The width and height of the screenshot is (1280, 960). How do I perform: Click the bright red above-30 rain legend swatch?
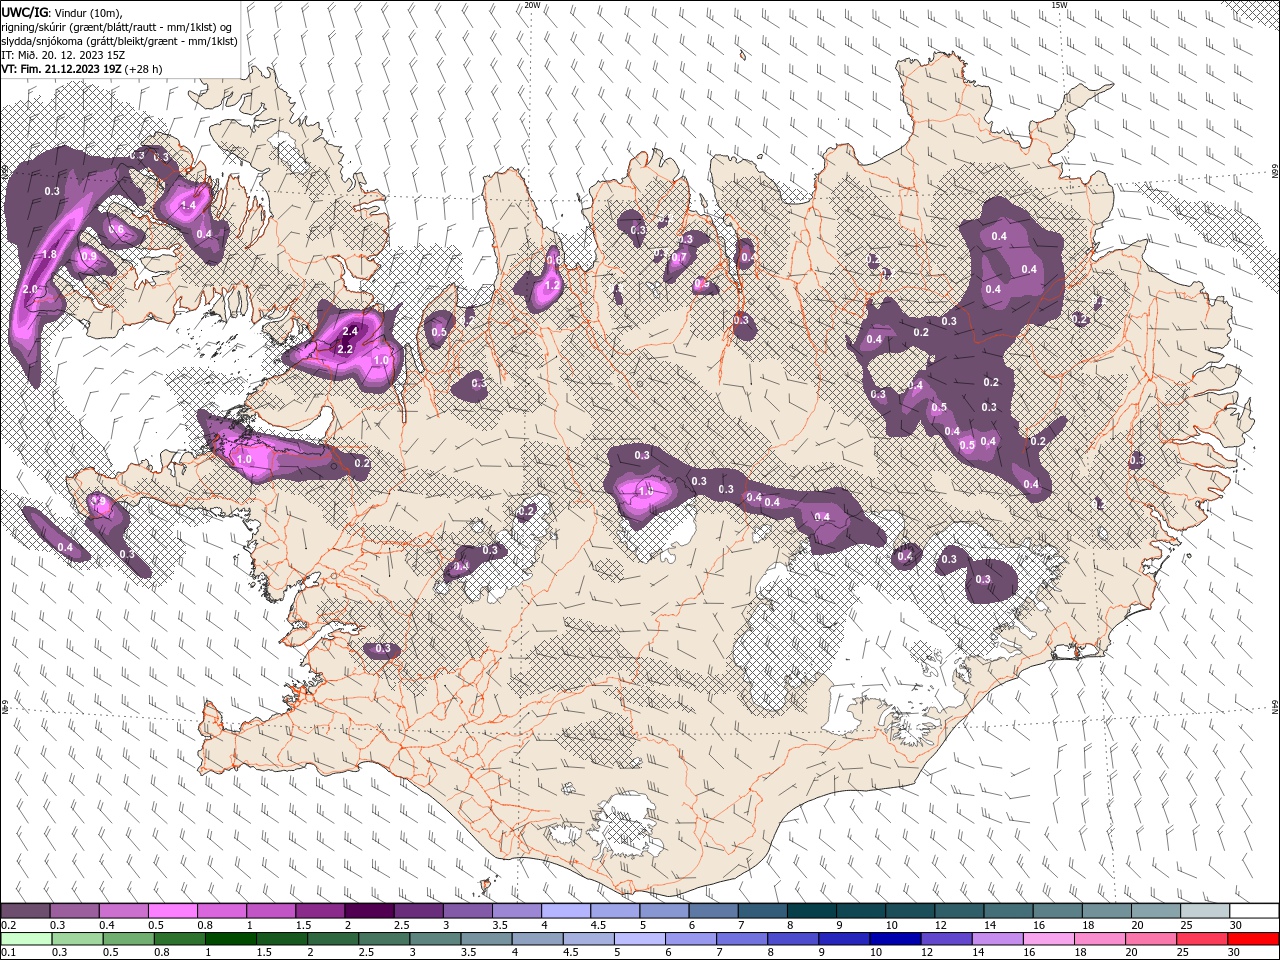[x=1253, y=939]
